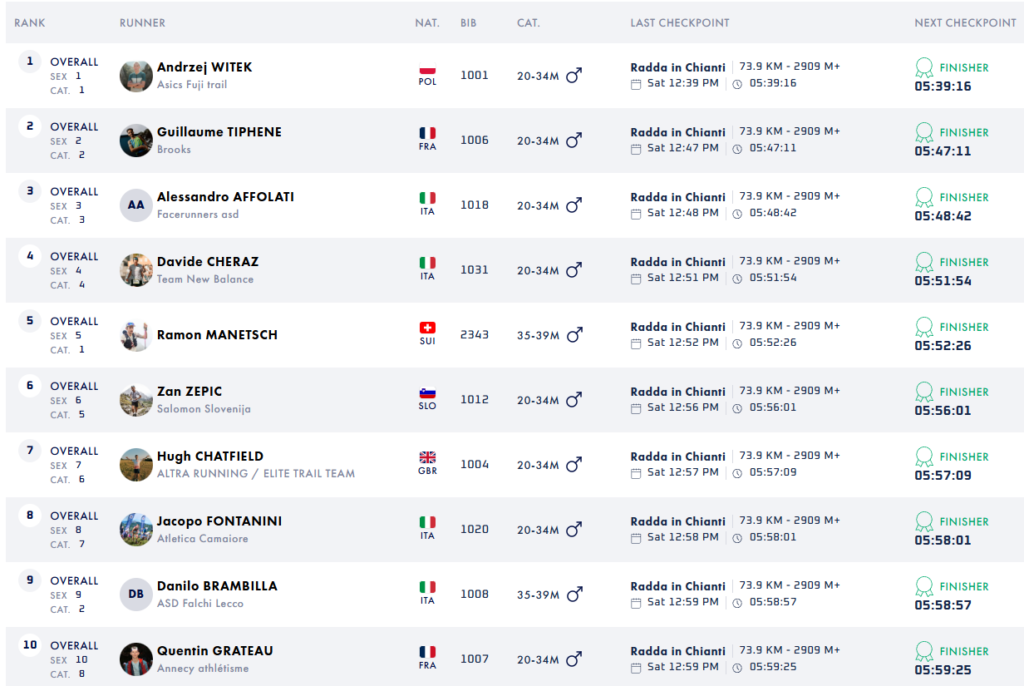Click the Great Britain flag for Hugh Chatfield
The height and width of the screenshot is (686, 1024).
pos(427,458)
